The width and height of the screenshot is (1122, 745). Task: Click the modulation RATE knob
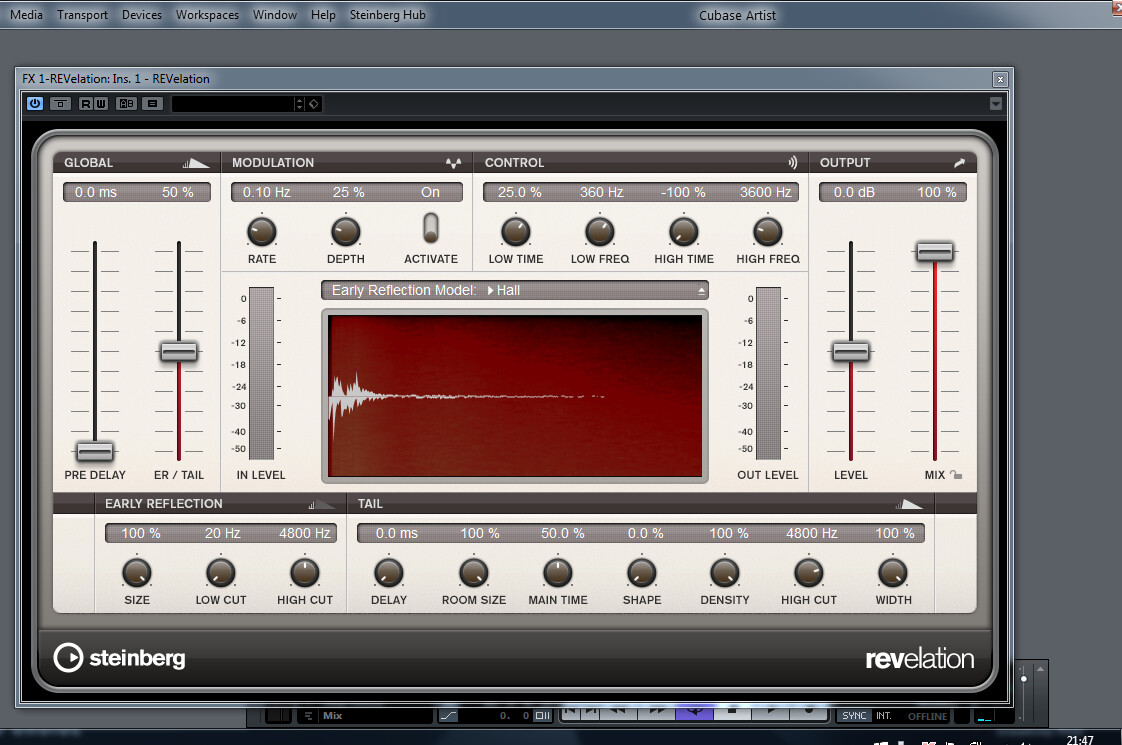pos(261,231)
